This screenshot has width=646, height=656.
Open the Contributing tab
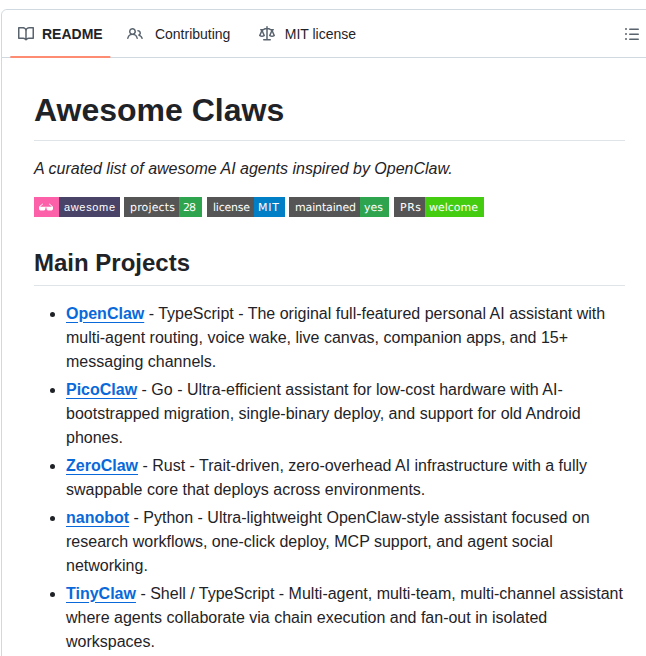[191, 34]
